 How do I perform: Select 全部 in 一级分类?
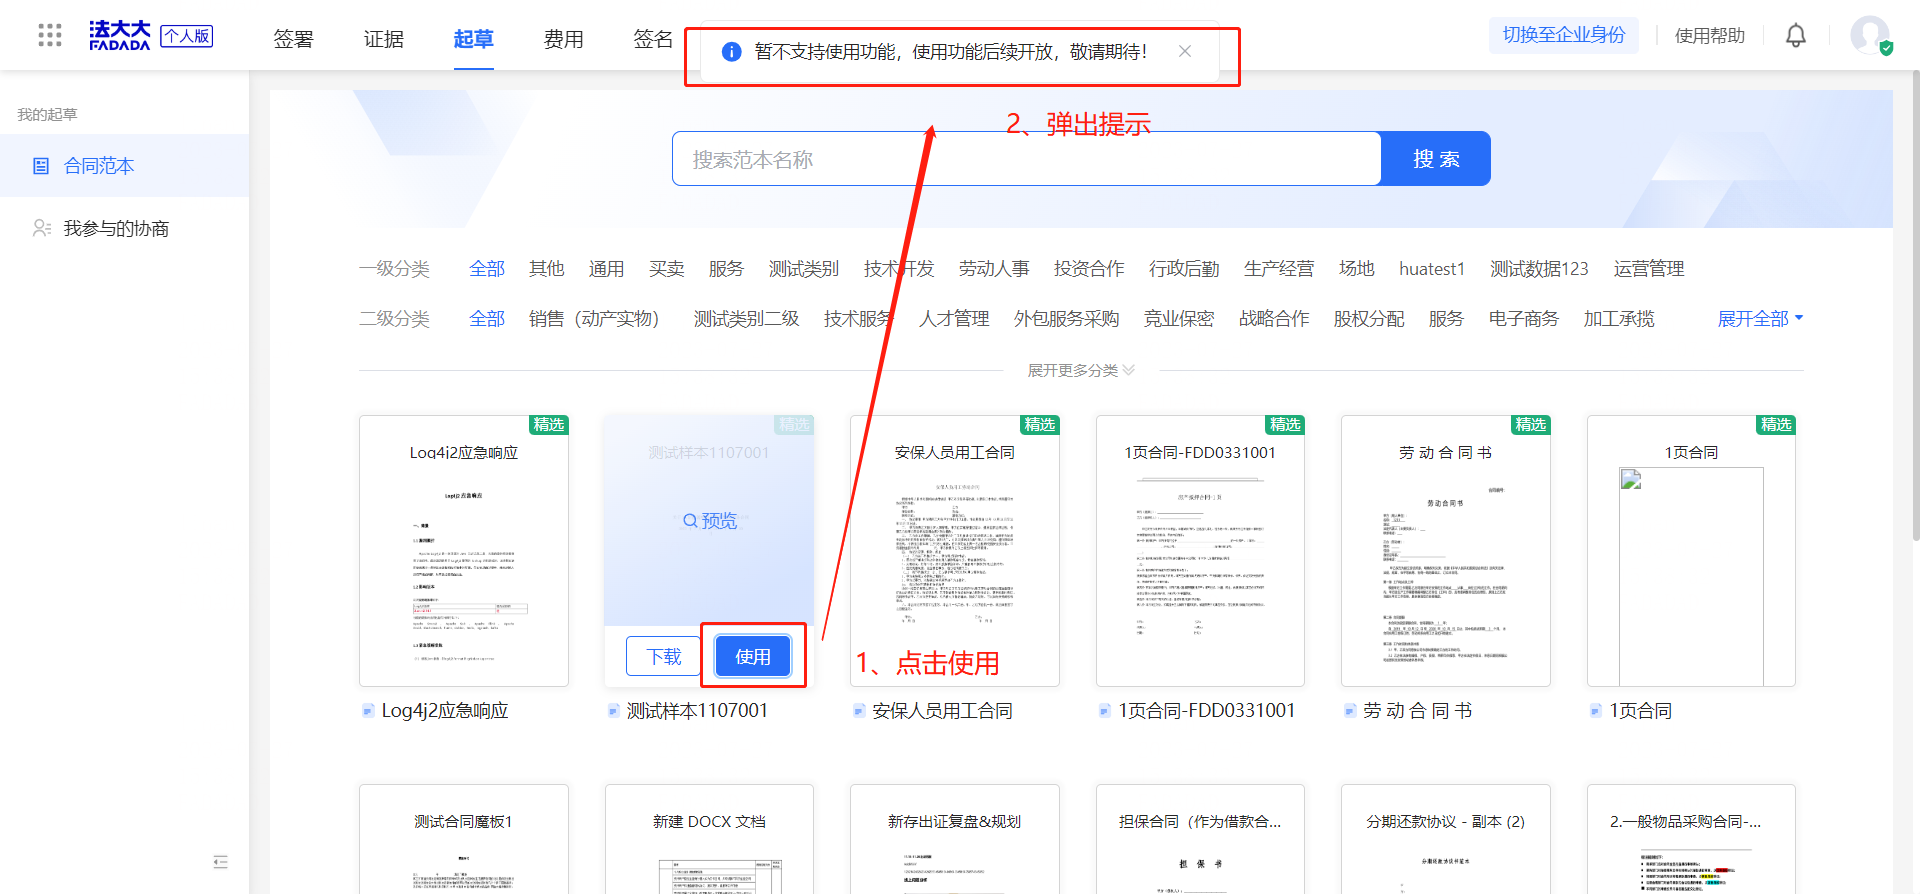[x=487, y=269]
